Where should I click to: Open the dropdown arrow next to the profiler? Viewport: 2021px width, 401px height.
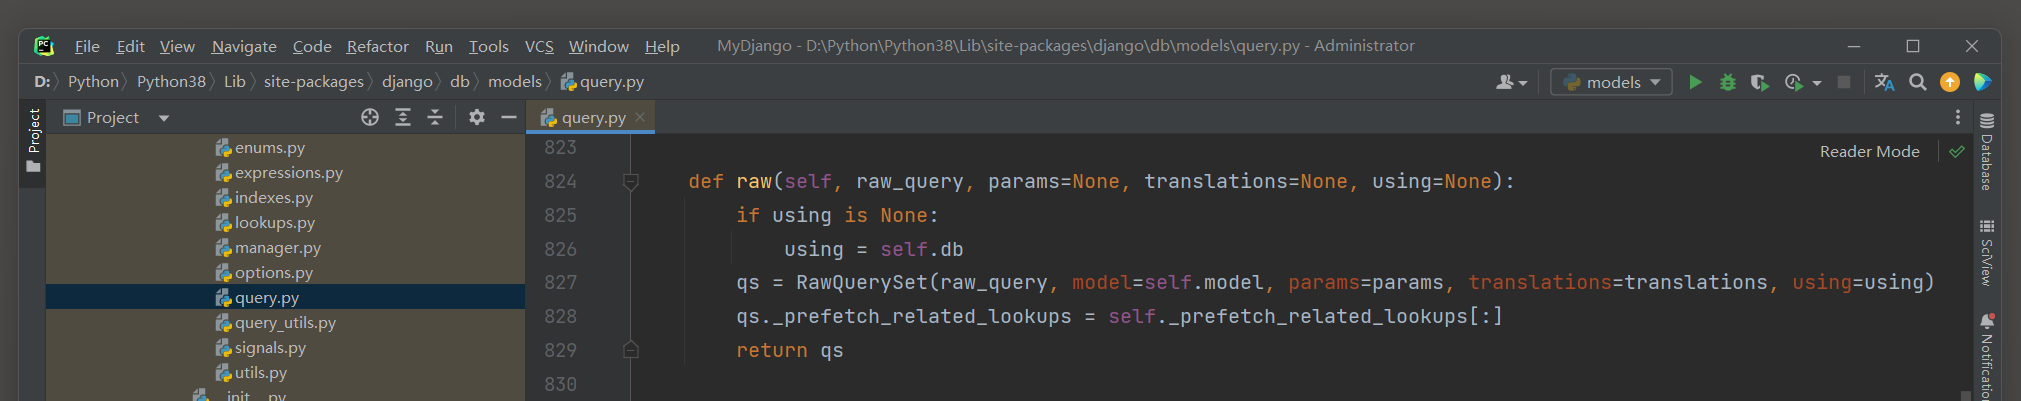(x=1816, y=83)
